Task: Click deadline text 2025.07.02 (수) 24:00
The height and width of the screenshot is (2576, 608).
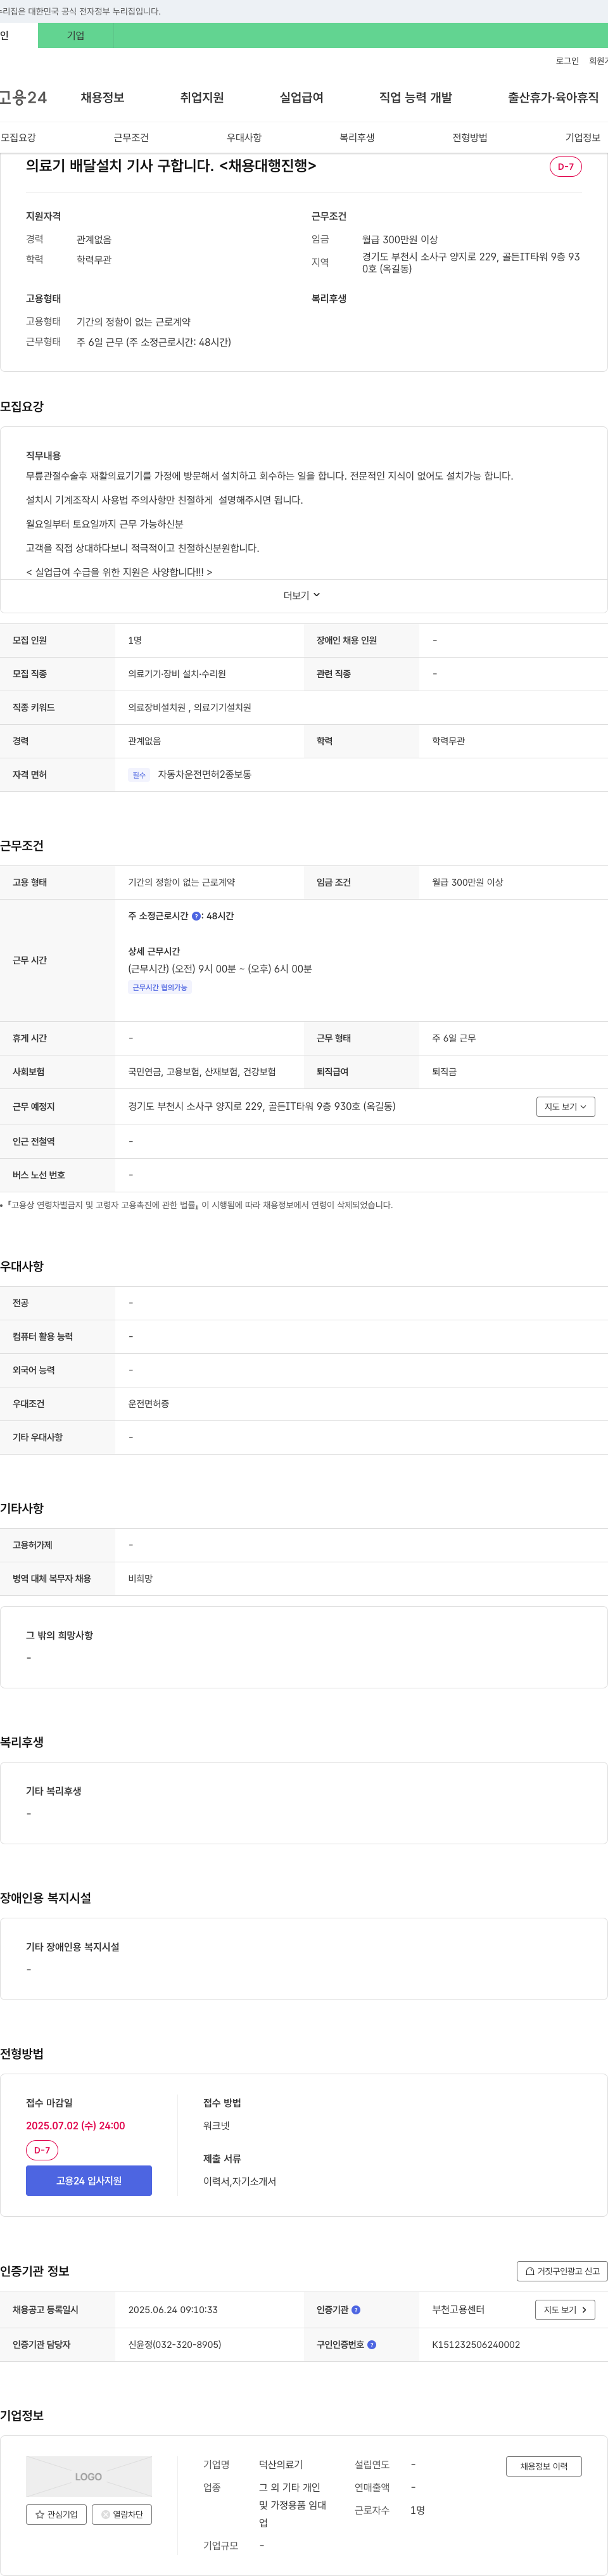Action: click(76, 2125)
